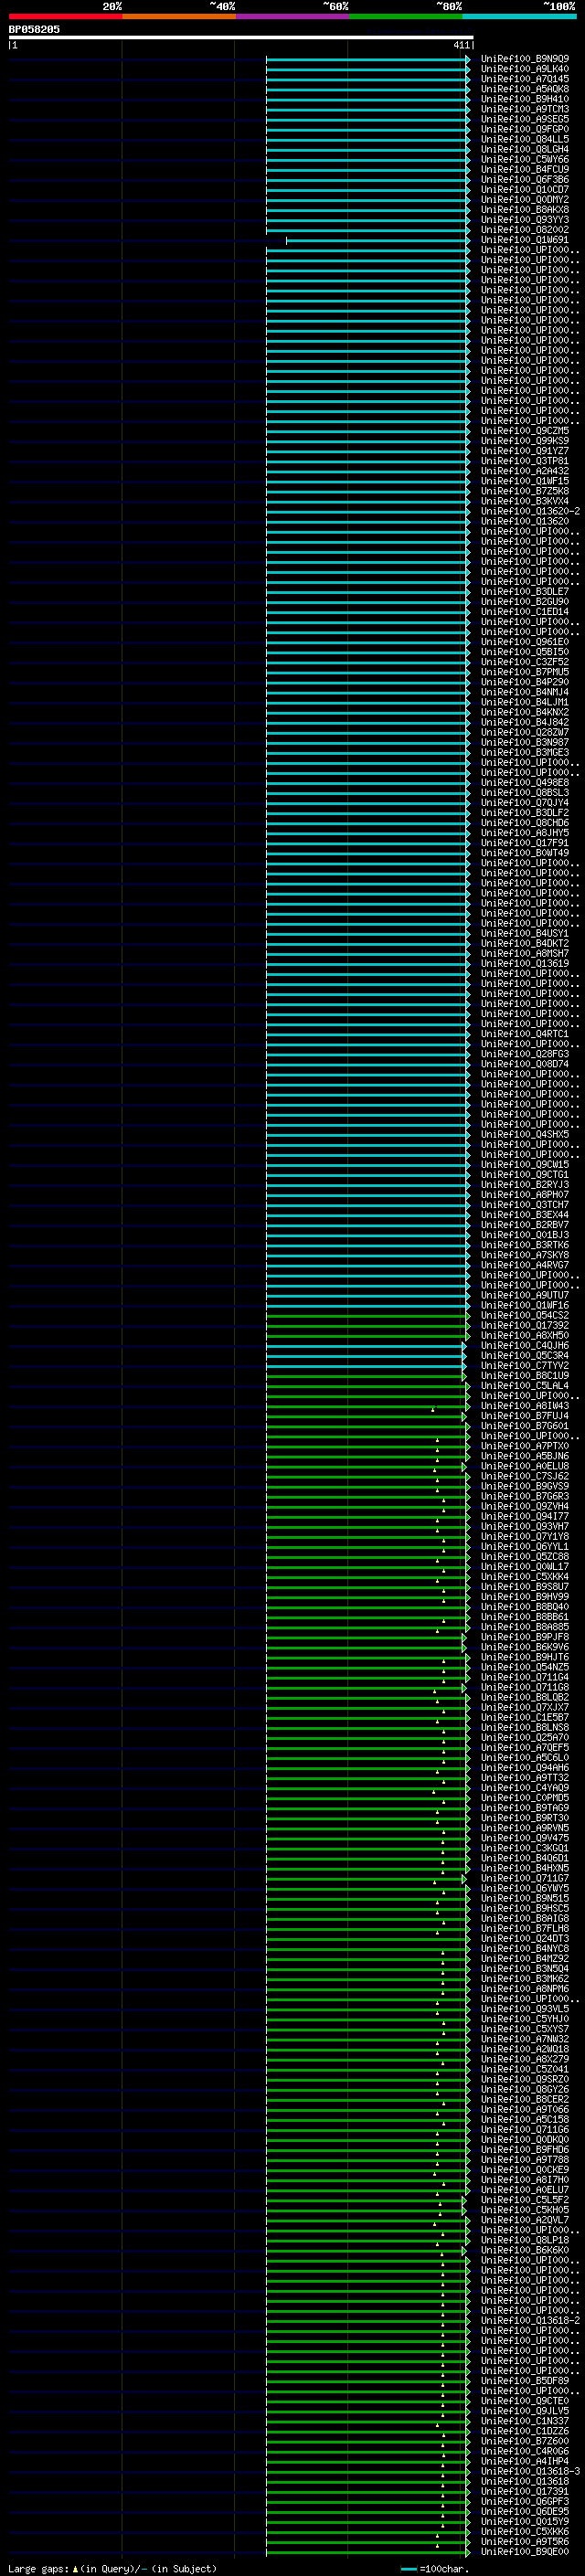Click the UniRef100_C5WY66 label
Image resolution: width=585 pixels, height=2576 pixels.
(525, 159)
